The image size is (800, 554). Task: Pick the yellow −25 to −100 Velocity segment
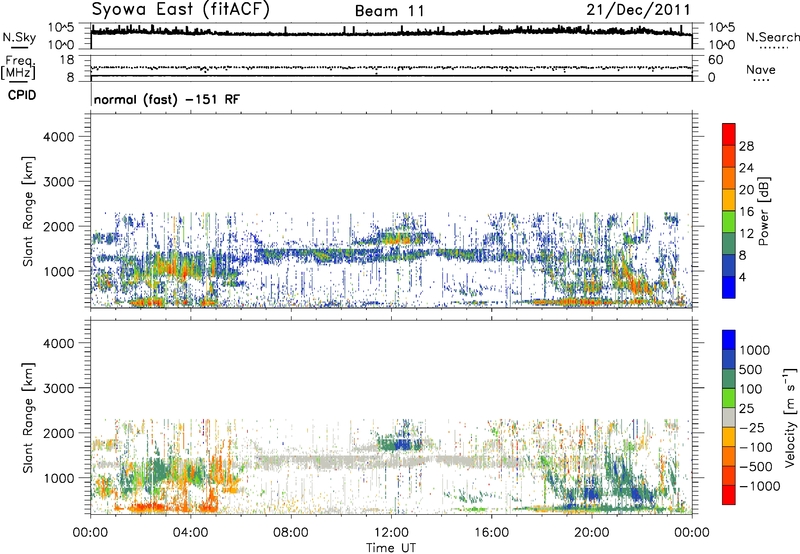click(x=729, y=437)
